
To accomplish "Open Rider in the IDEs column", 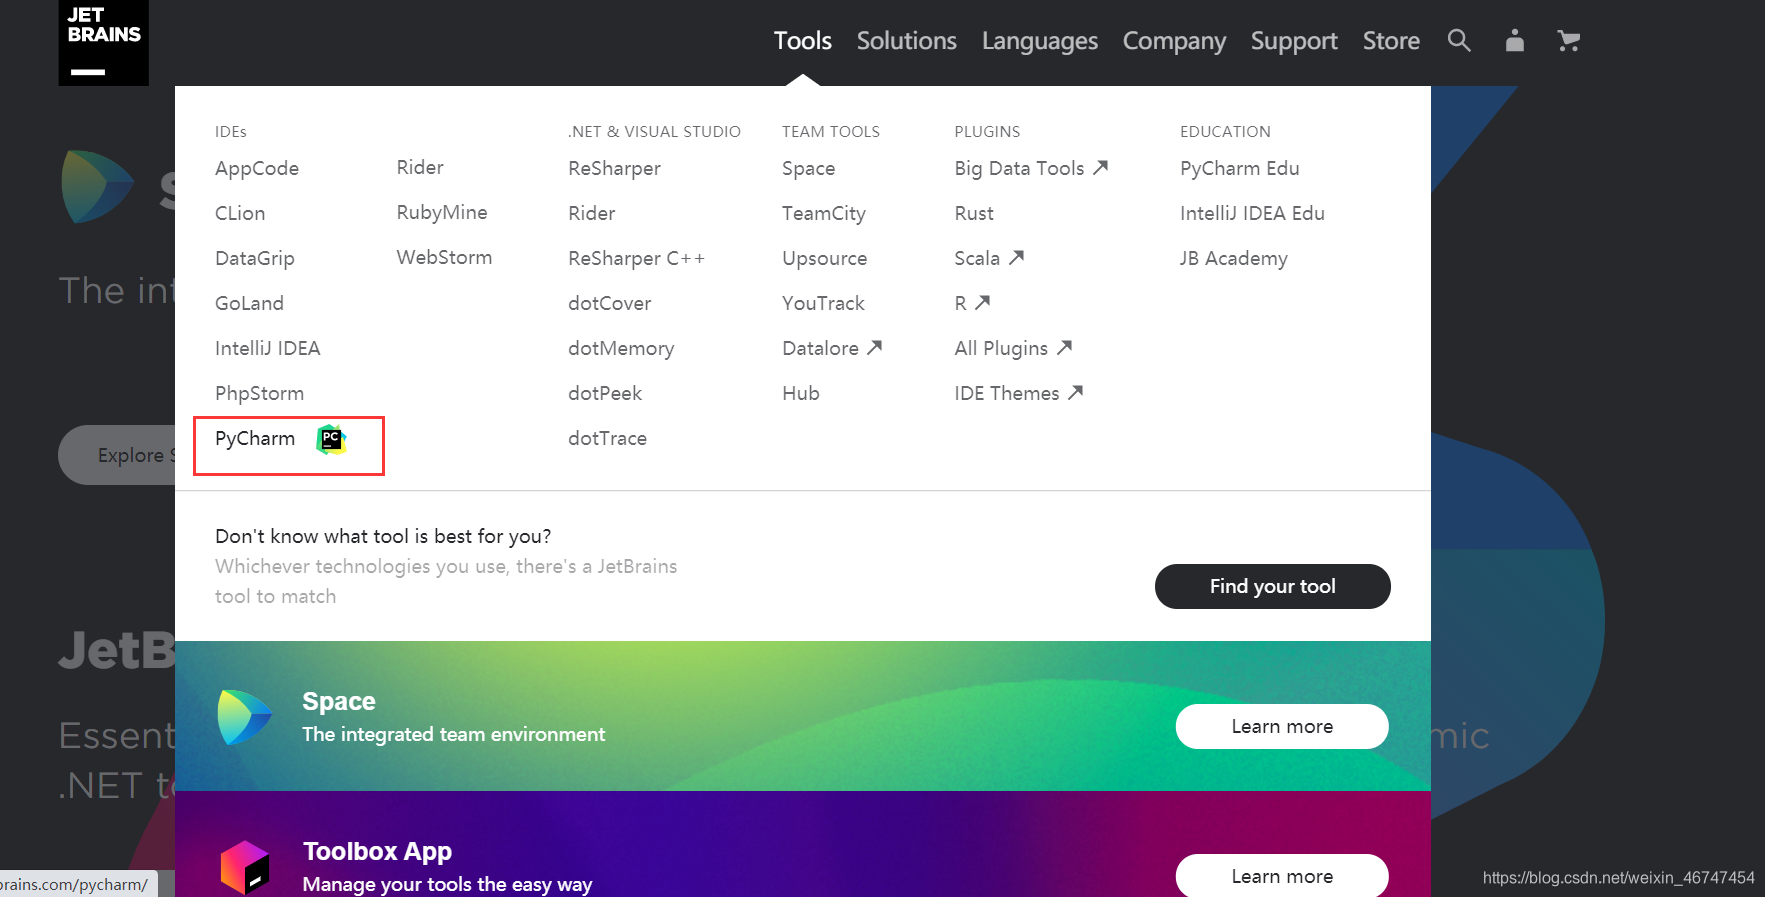I will coord(420,167).
